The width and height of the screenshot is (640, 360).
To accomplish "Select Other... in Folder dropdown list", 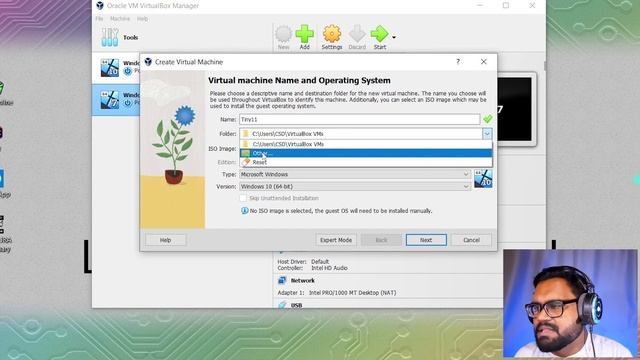I will pos(366,153).
